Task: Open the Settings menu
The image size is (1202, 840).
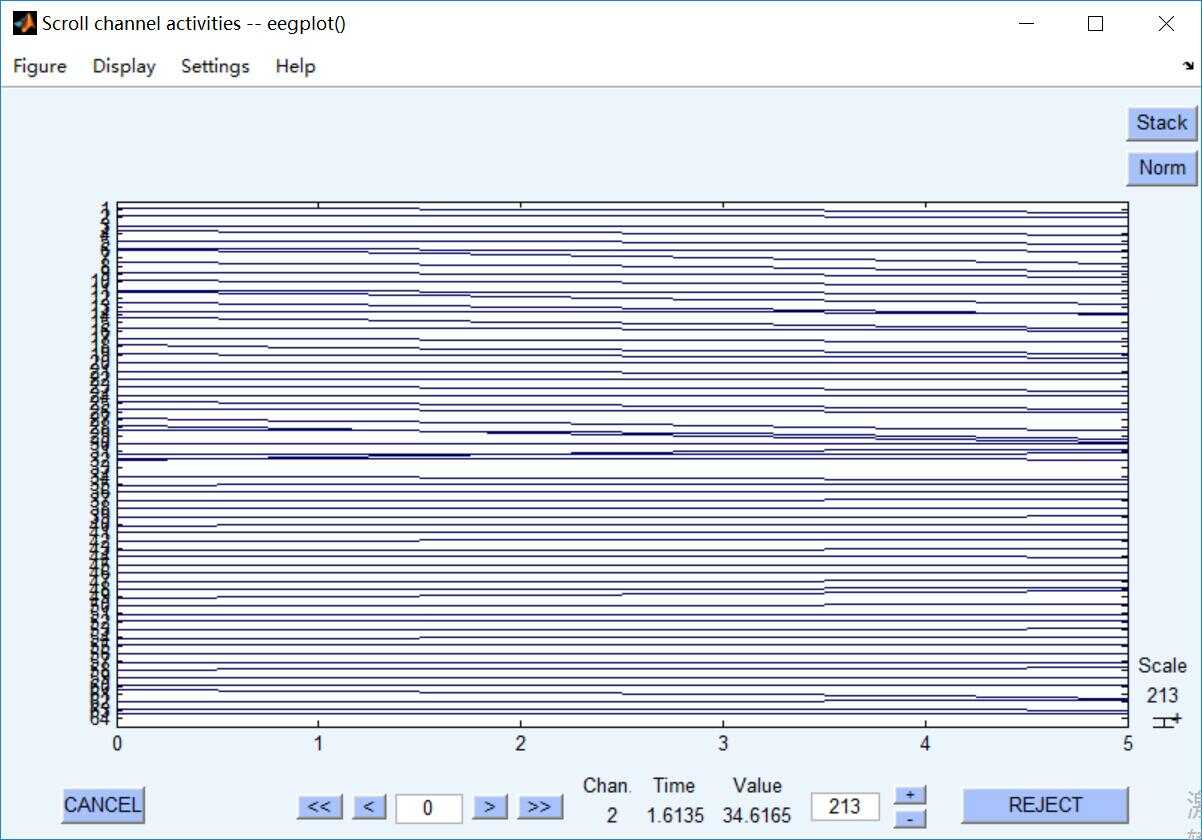Action: 215,66
